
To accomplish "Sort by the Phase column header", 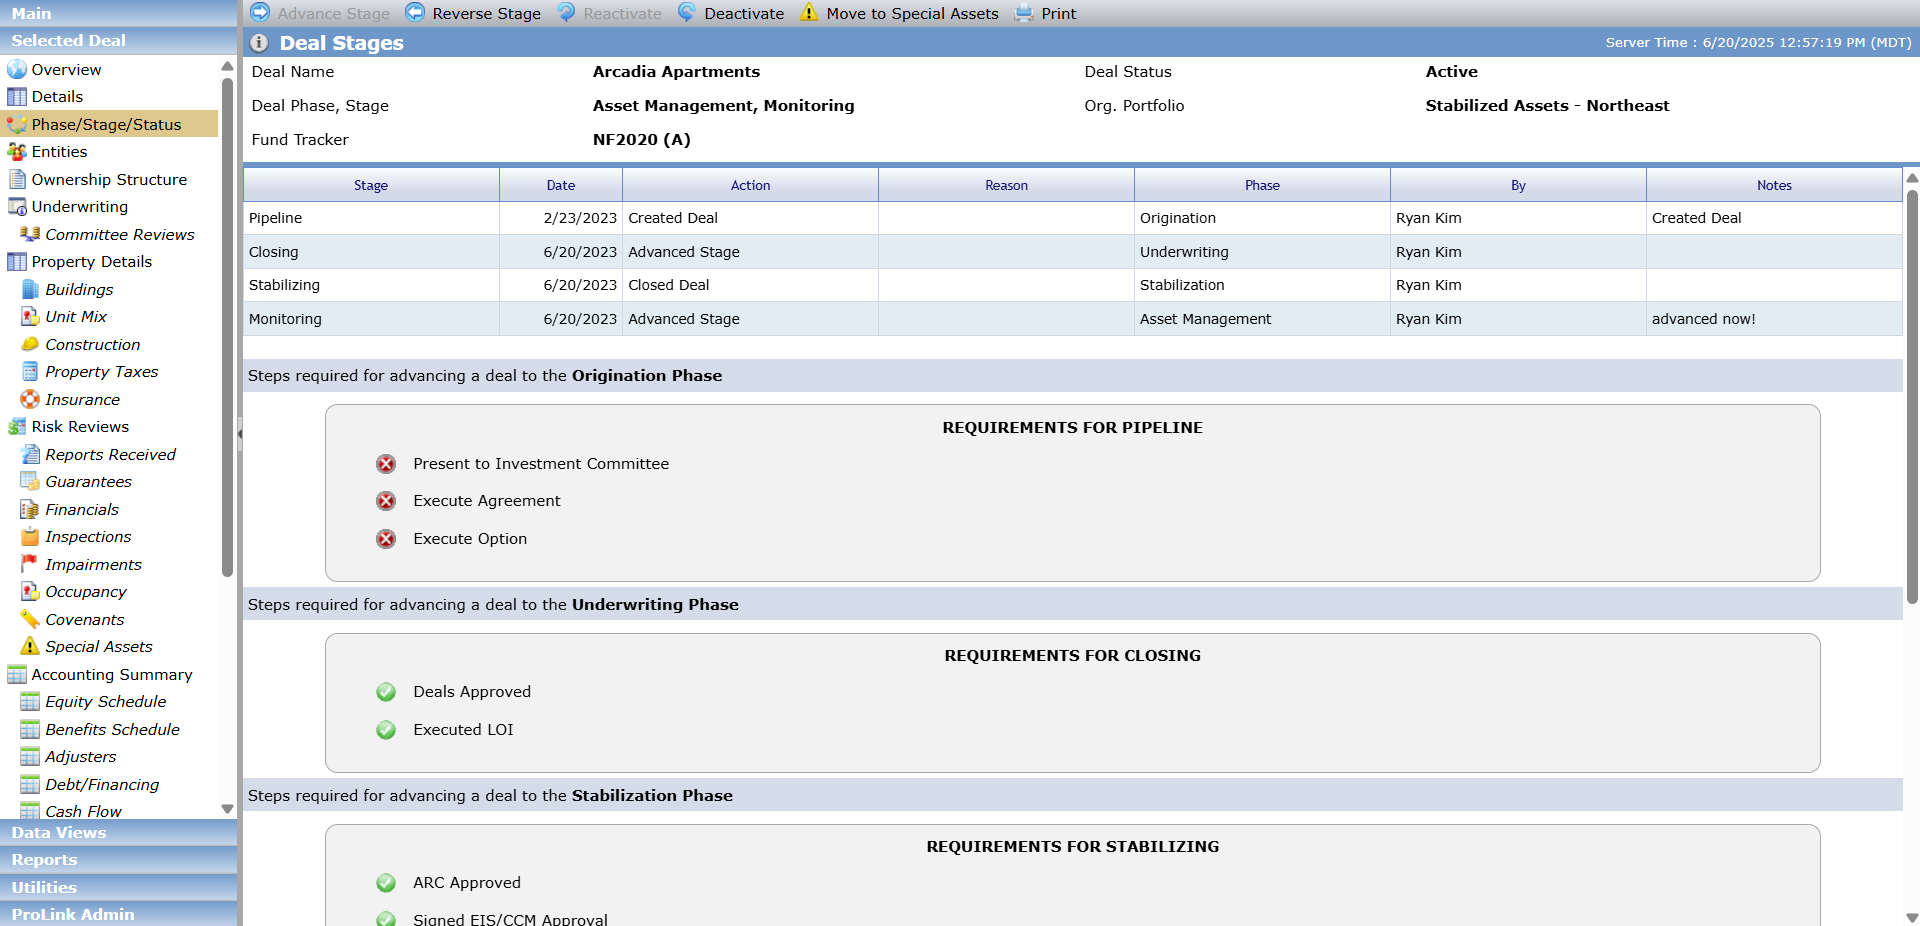I will (x=1263, y=185).
